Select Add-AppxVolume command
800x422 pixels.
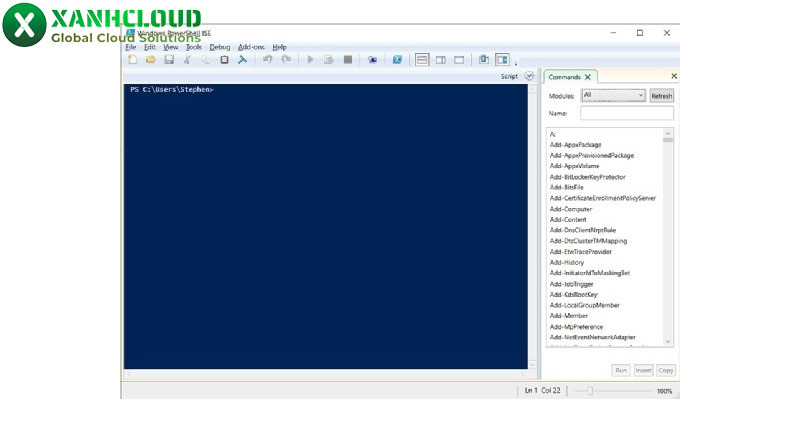point(574,166)
